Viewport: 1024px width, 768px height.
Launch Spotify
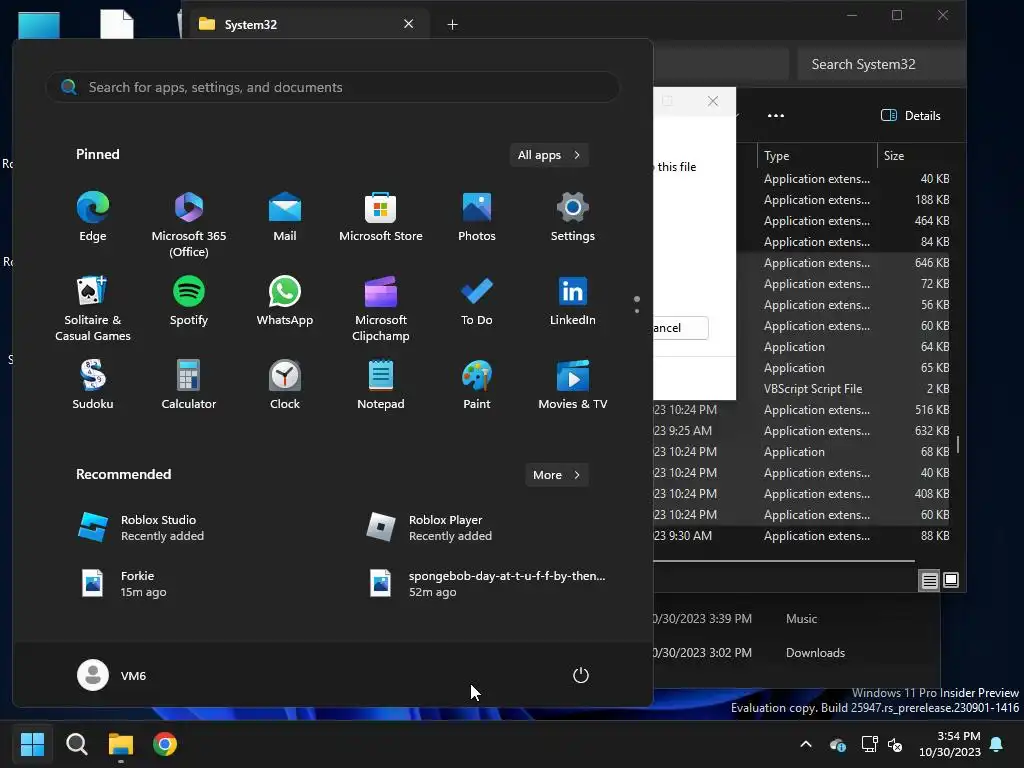189,301
